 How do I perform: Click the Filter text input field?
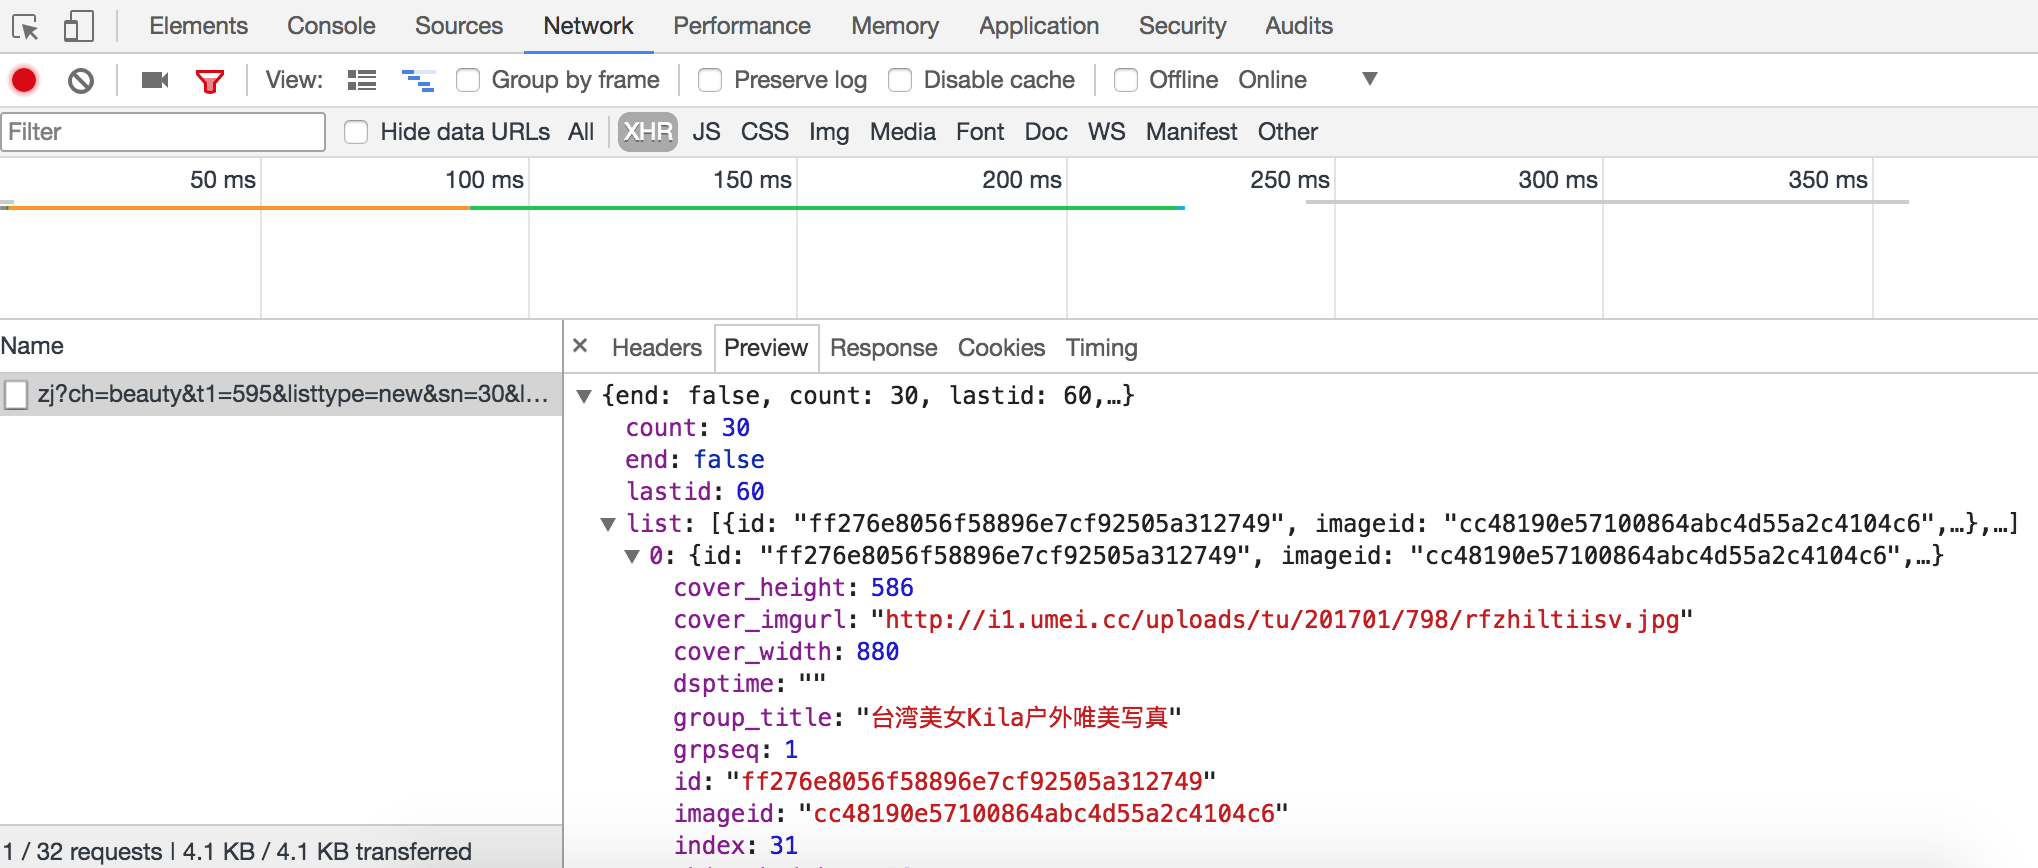[163, 132]
